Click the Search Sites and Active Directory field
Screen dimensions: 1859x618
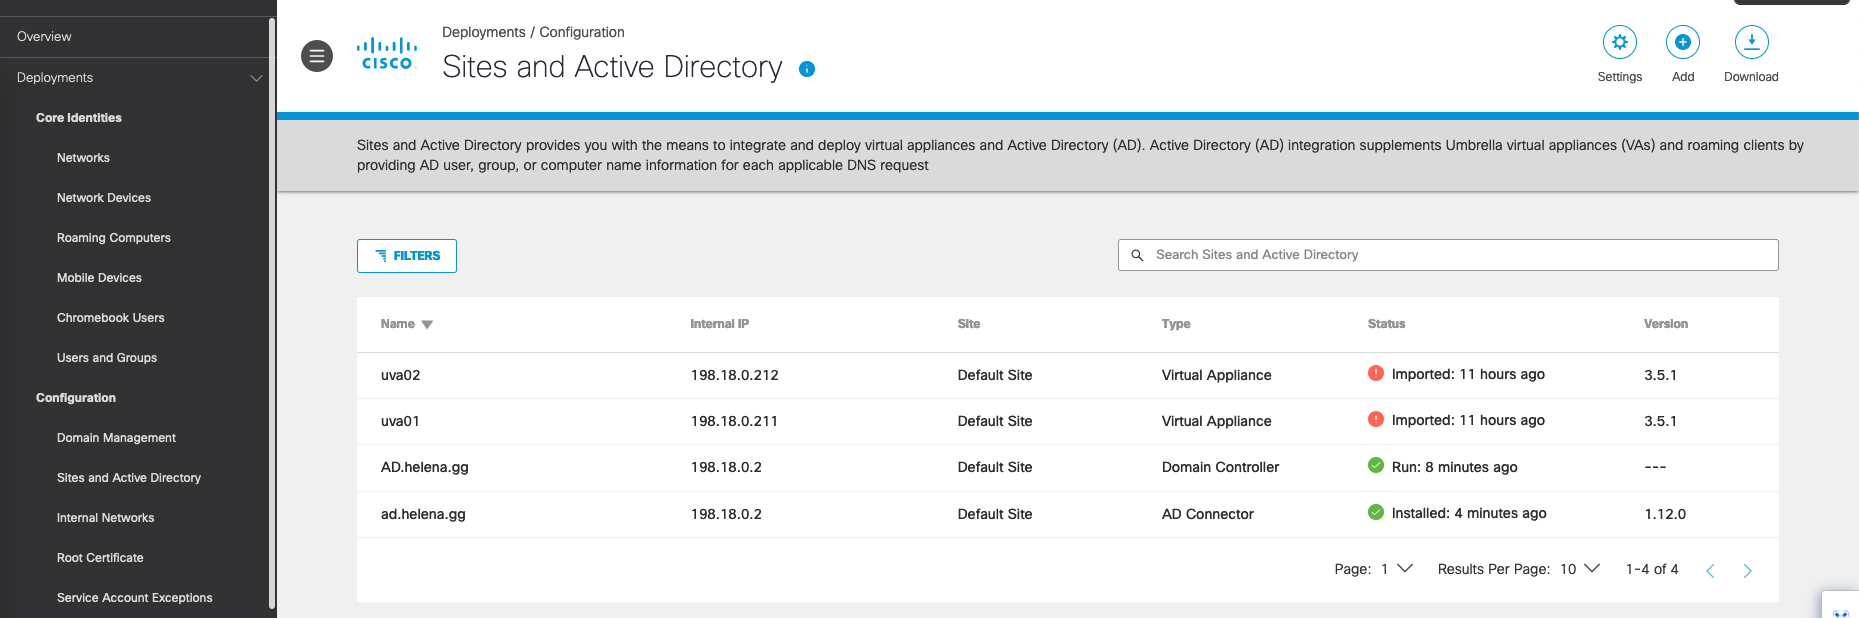pos(1447,255)
